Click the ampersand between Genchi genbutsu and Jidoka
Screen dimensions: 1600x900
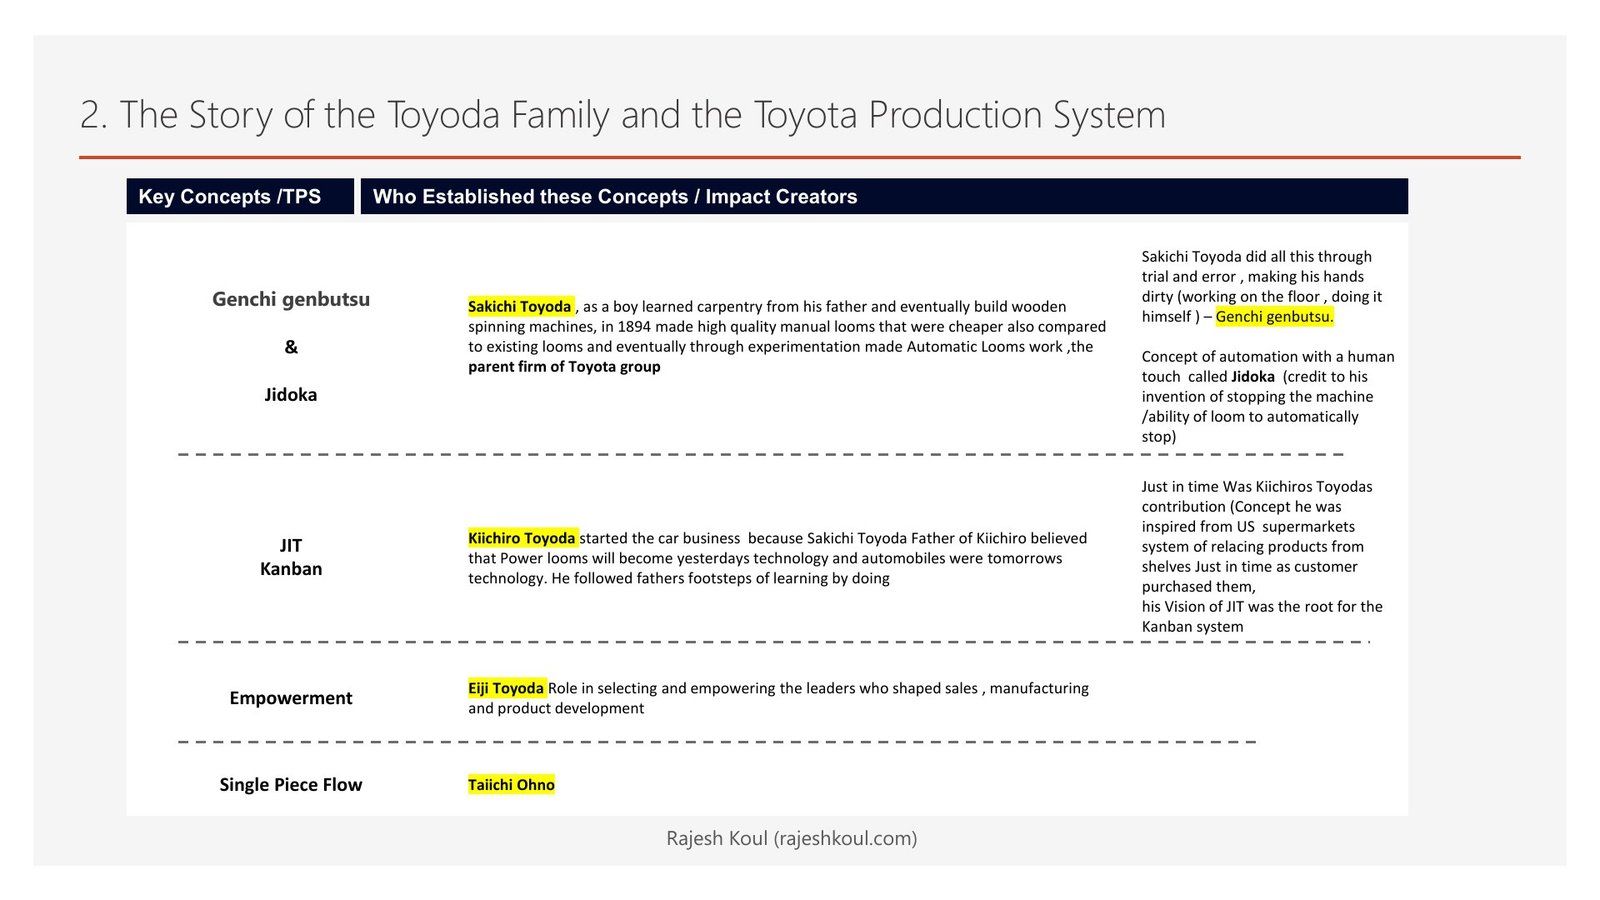[x=291, y=347]
